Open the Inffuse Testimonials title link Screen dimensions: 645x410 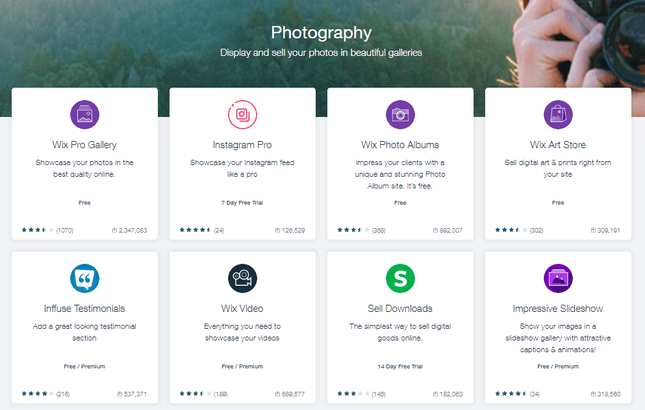(x=84, y=308)
